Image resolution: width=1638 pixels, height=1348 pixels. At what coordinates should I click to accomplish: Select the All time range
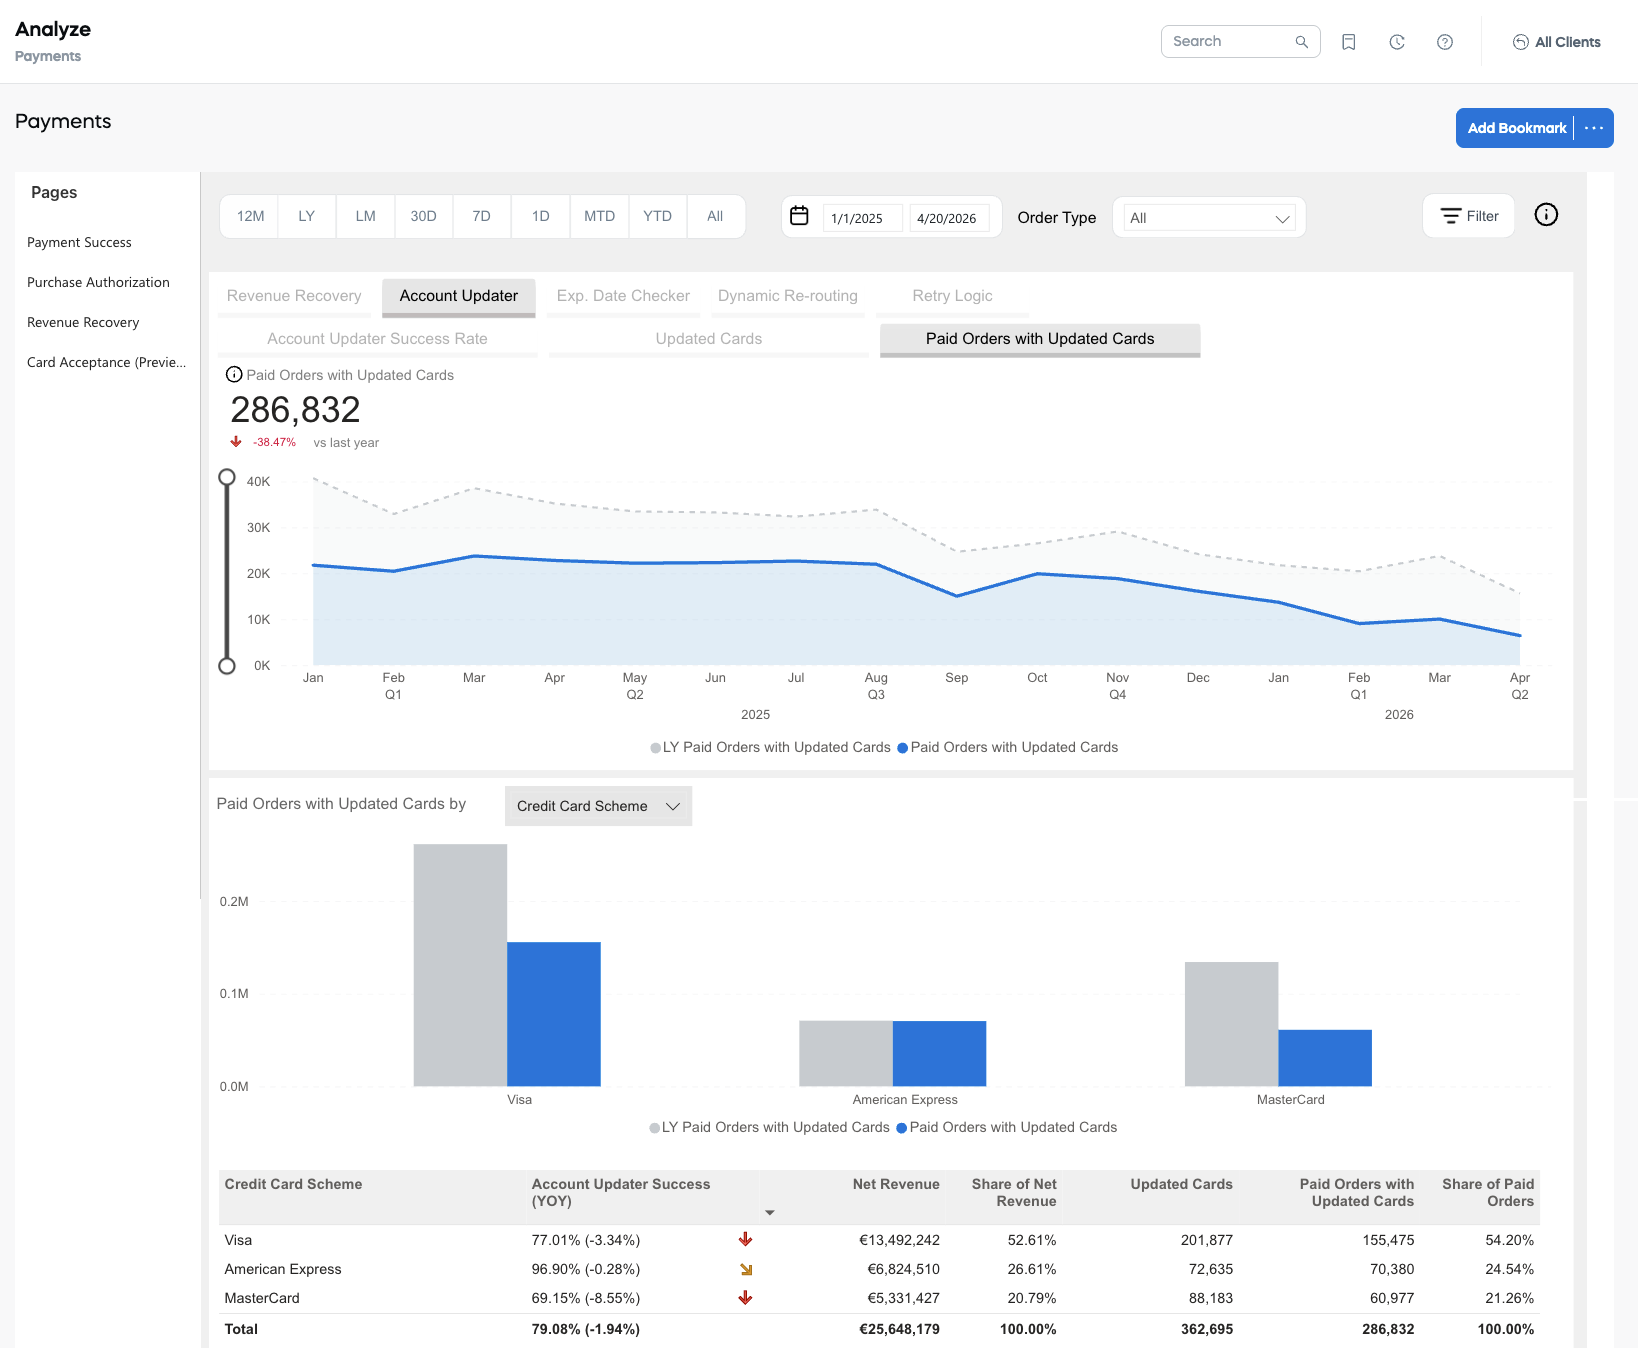pyautogui.click(x=715, y=216)
